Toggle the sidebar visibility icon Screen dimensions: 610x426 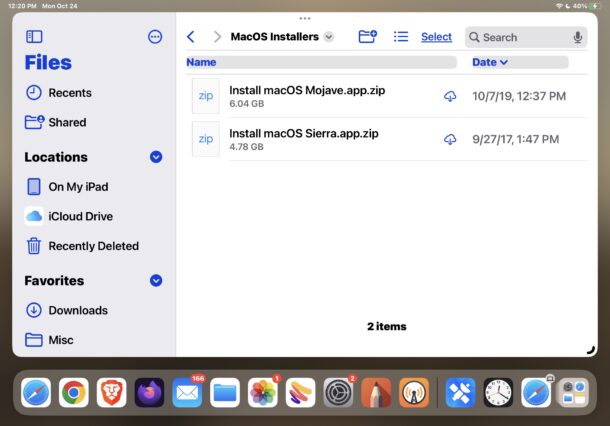pyautogui.click(x=34, y=37)
